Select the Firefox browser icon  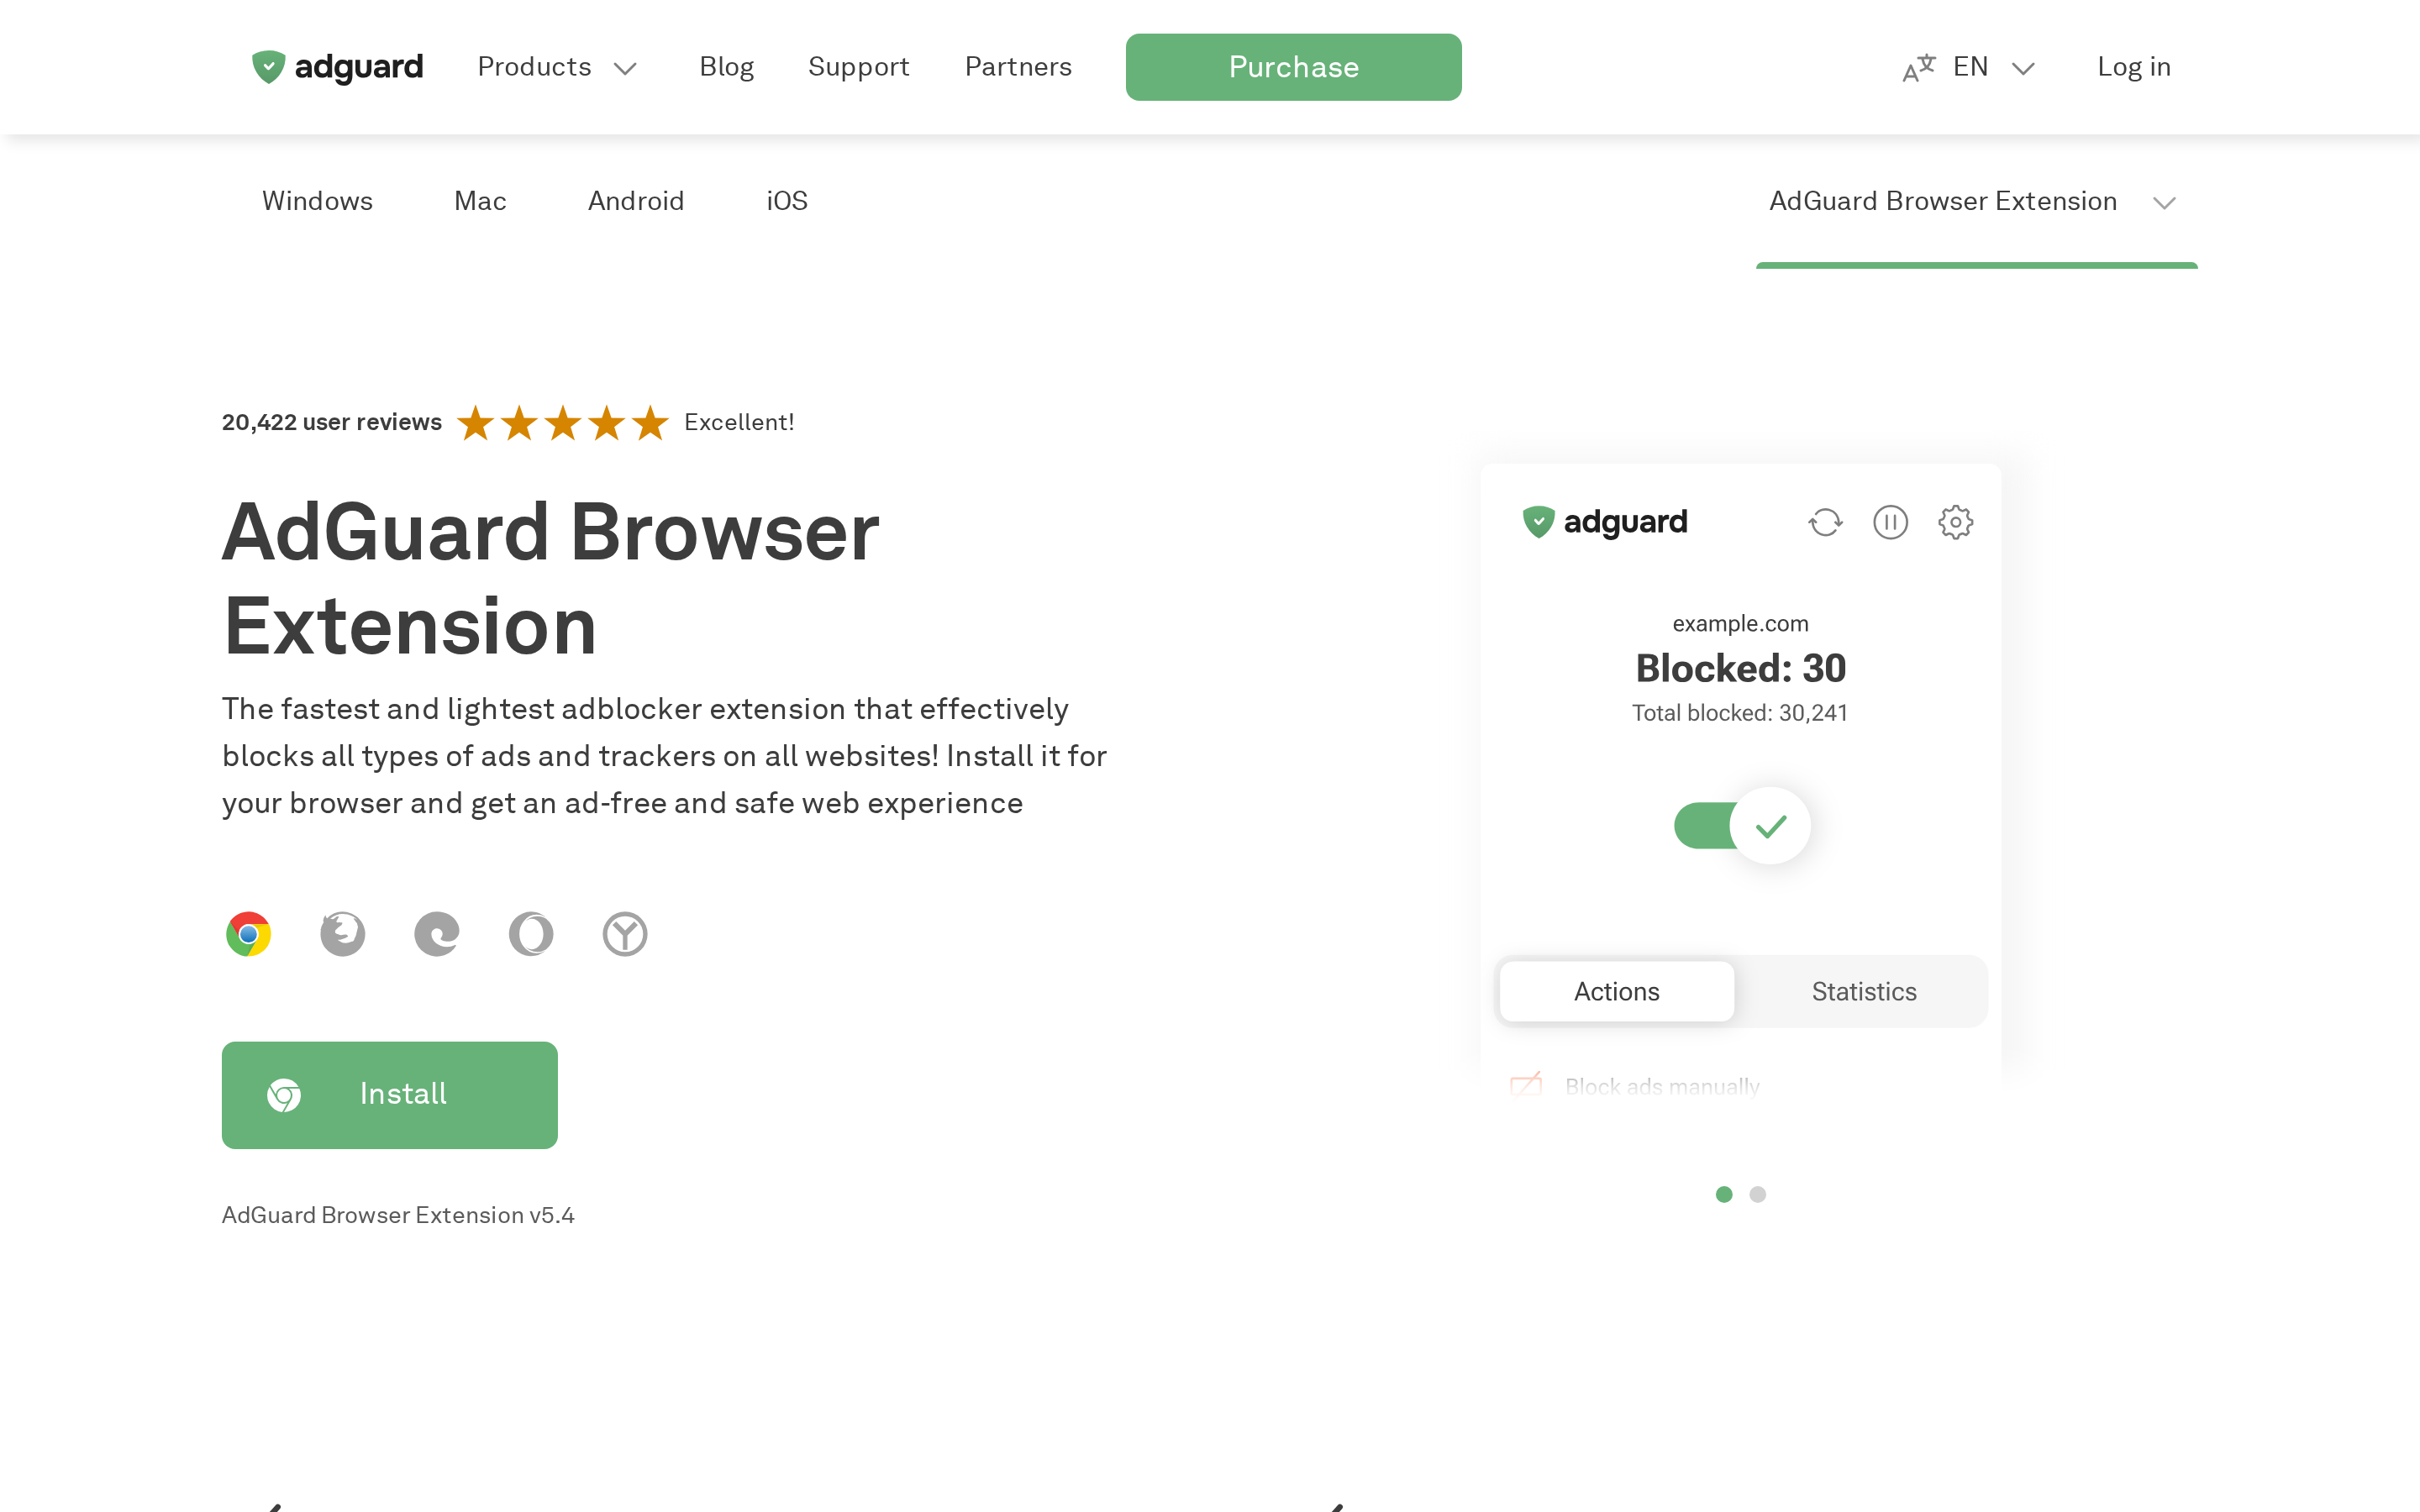pyautogui.click(x=343, y=934)
